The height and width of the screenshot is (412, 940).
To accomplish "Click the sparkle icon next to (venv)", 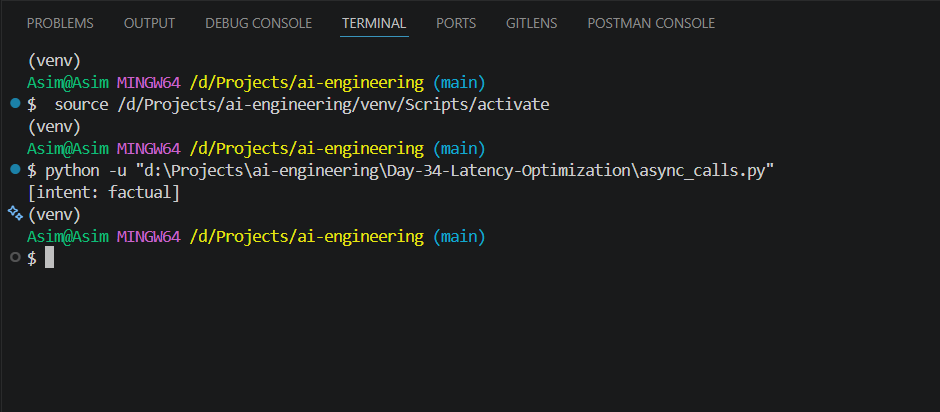I will pyautogui.click(x=16, y=212).
